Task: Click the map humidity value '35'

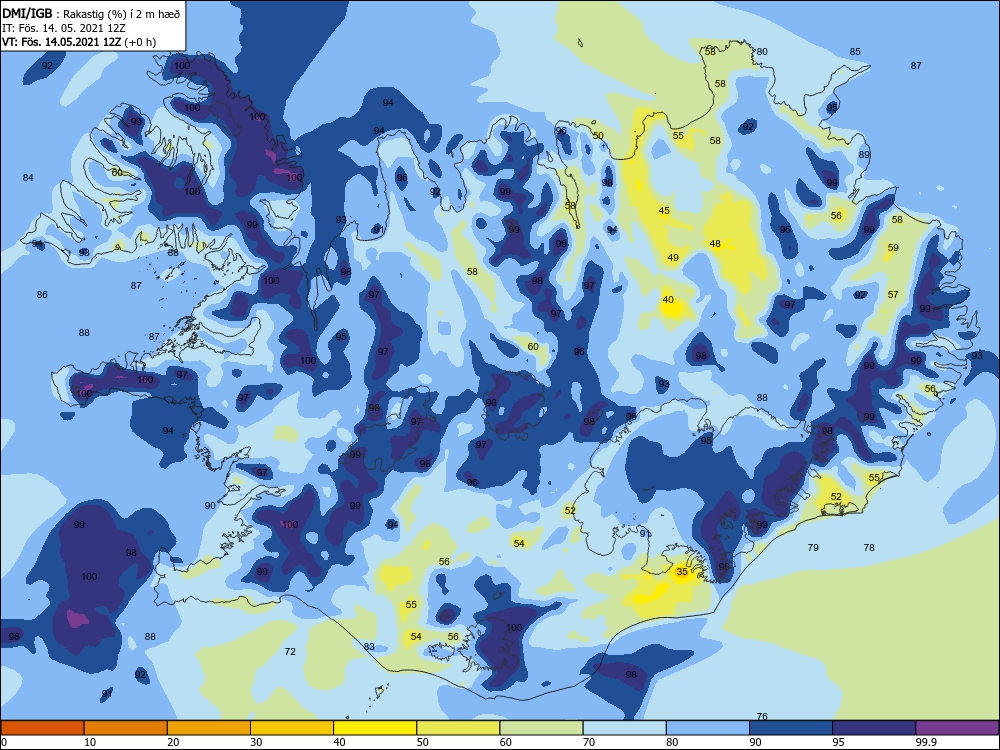Action: tap(682, 571)
